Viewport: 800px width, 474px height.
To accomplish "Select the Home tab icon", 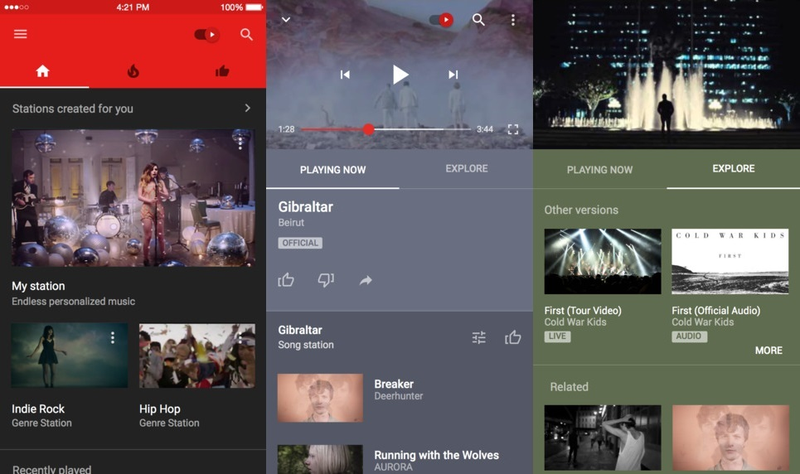I will 43,71.
